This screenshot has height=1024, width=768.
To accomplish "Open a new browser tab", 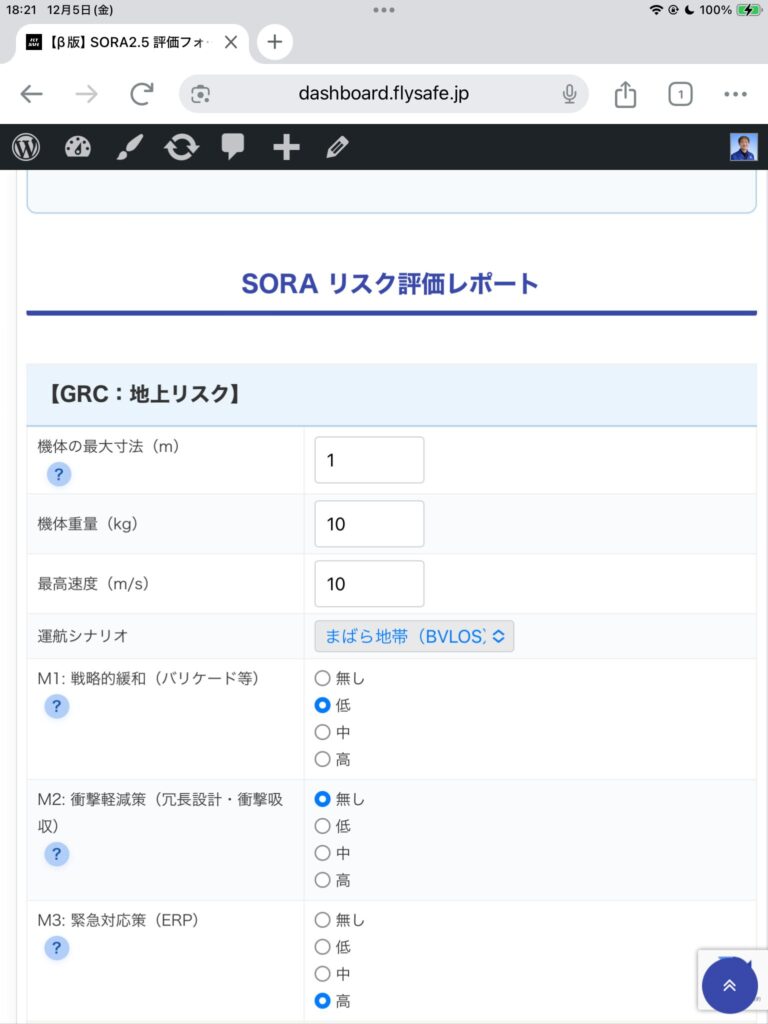I will tap(274, 42).
